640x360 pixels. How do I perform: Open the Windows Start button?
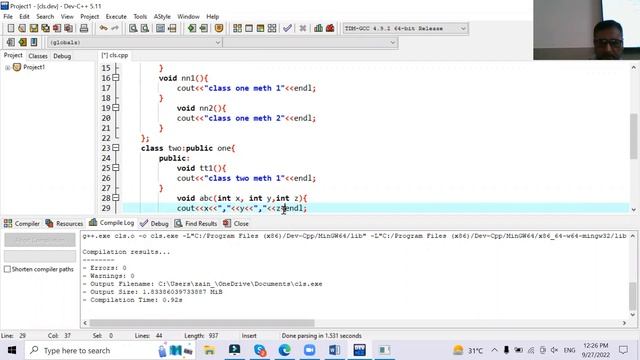pyautogui.click(x=12, y=350)
